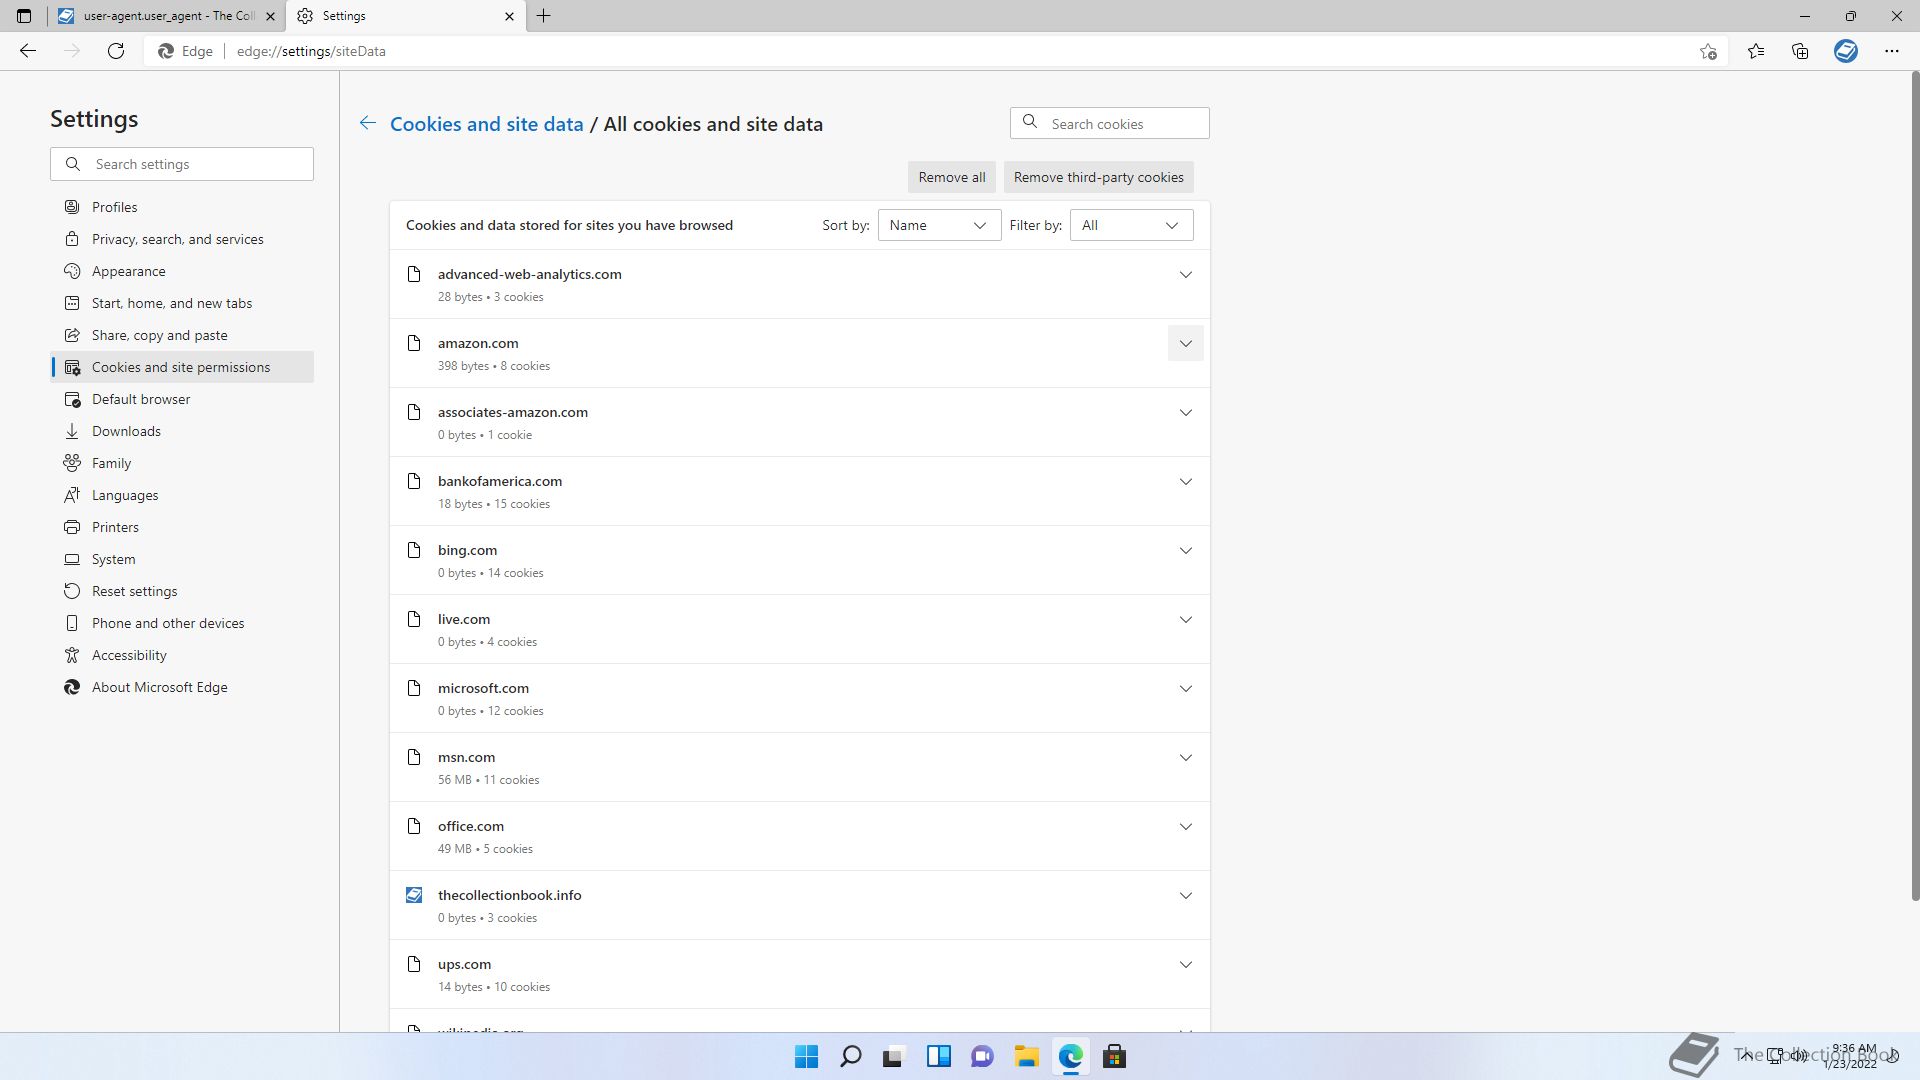Close the Settings tab
This screenshot has height=1080, width=1920.
click(509, 16)
